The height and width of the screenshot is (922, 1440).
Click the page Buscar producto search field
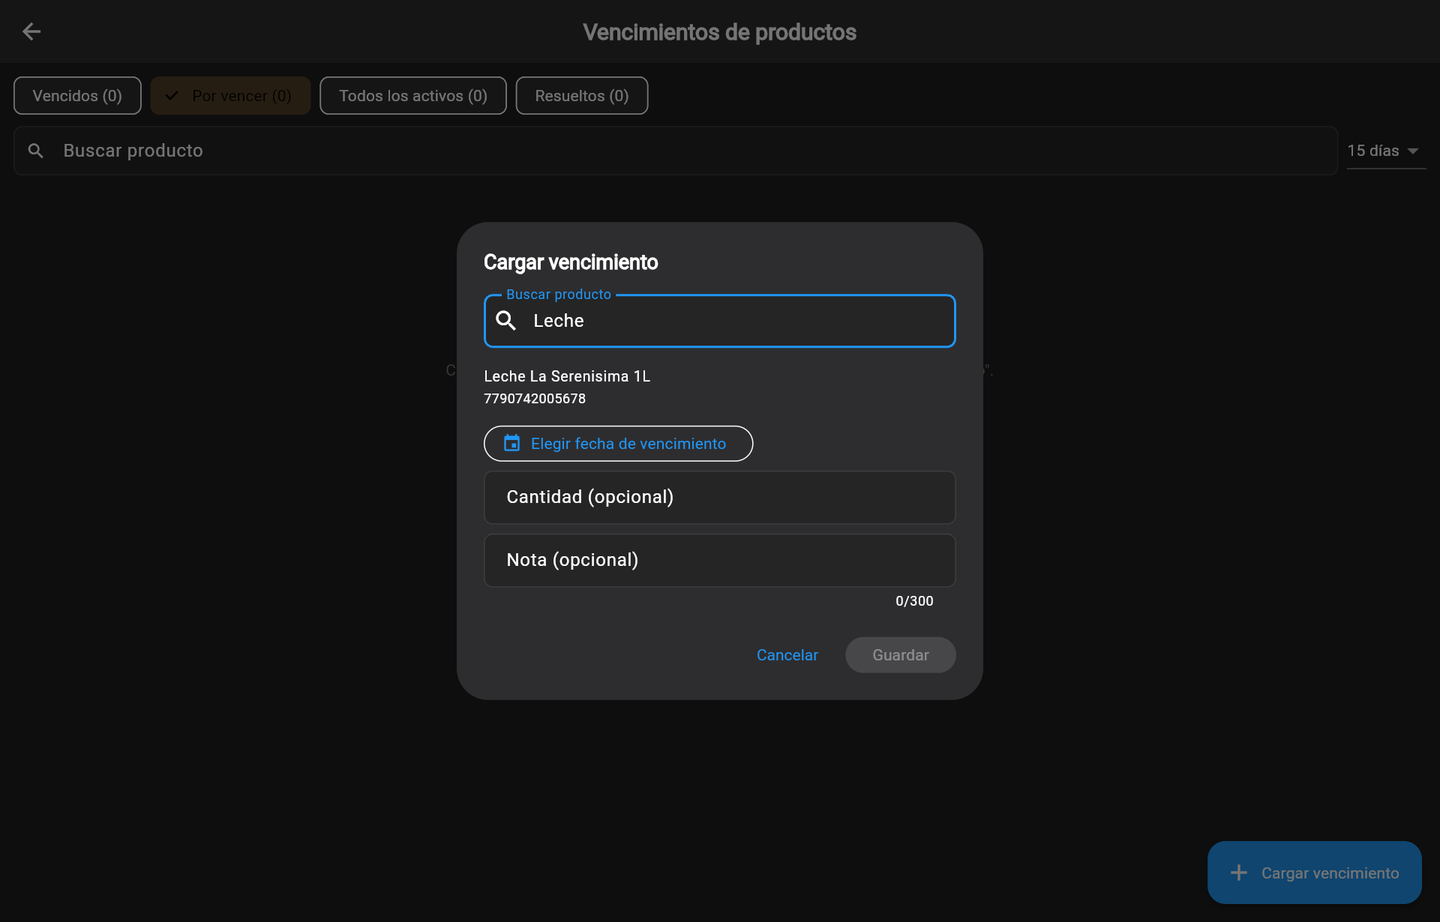pyautogui.click(x=676, y=151)
